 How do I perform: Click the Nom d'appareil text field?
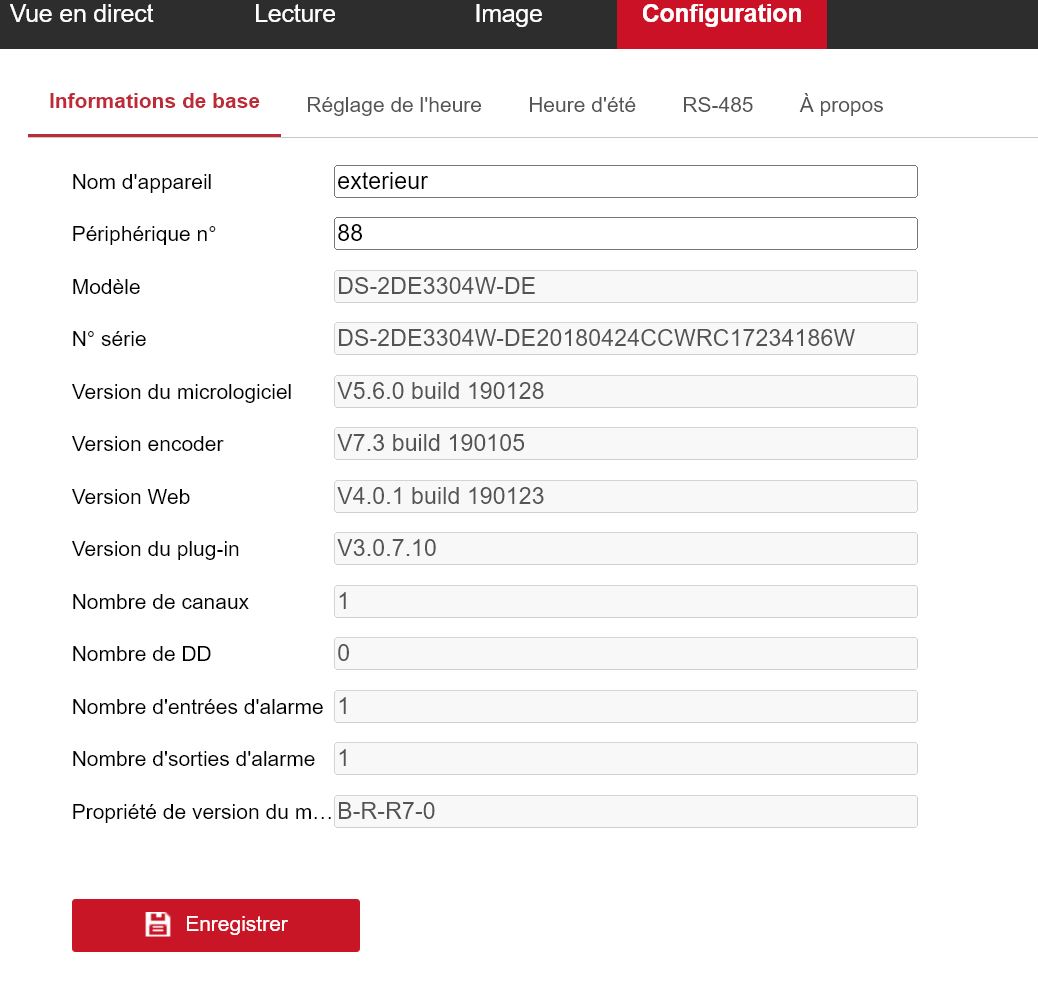[x=625, y=182]
